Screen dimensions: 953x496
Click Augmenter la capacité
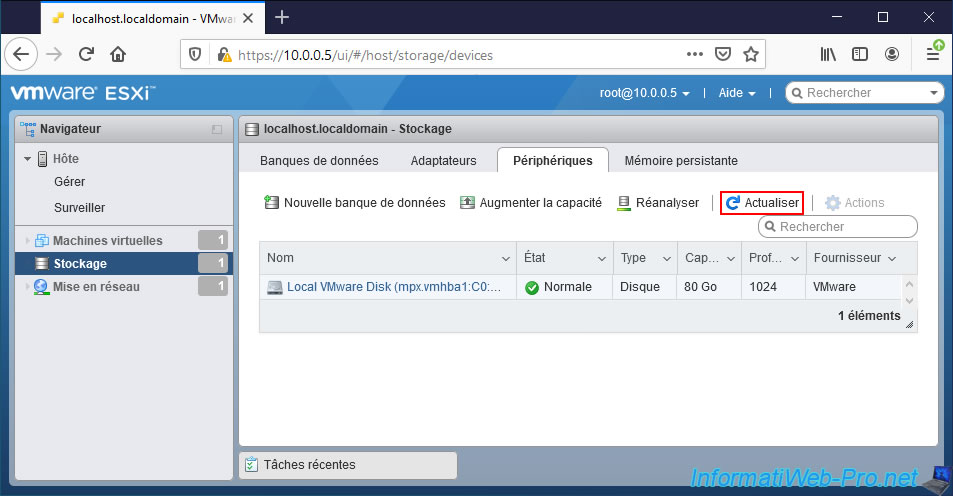click(x=531, y=202)
